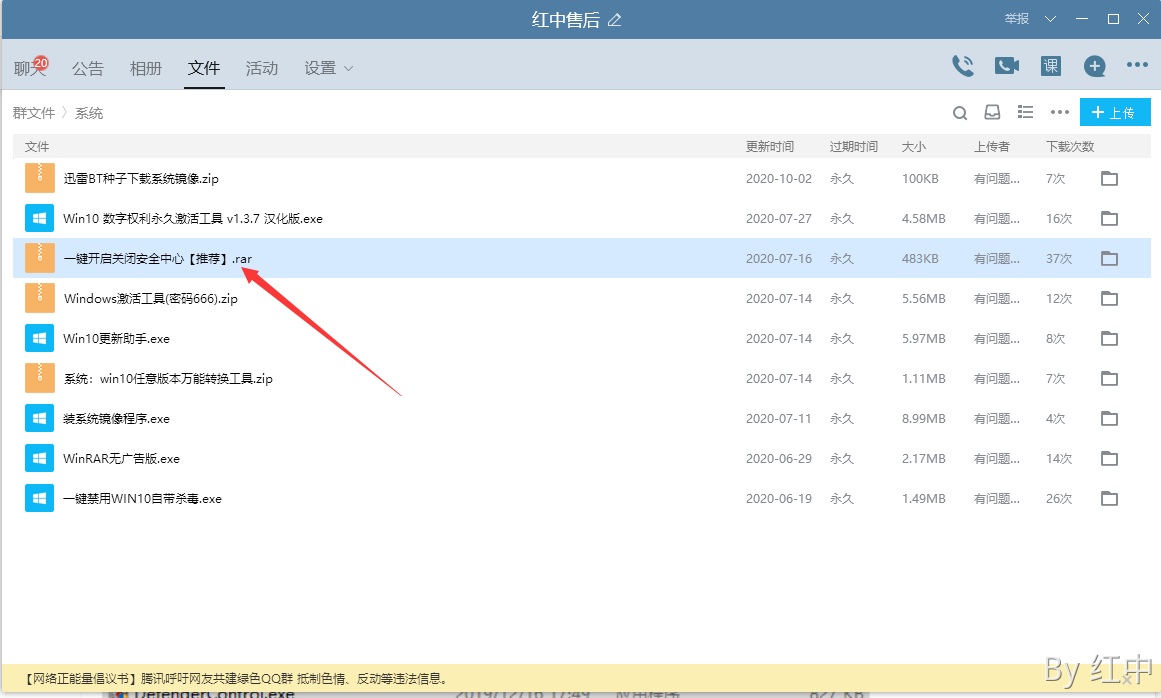1161x698 pixels.
Task: Open the 设置 dropdown chevron
Action: point(348,68)
